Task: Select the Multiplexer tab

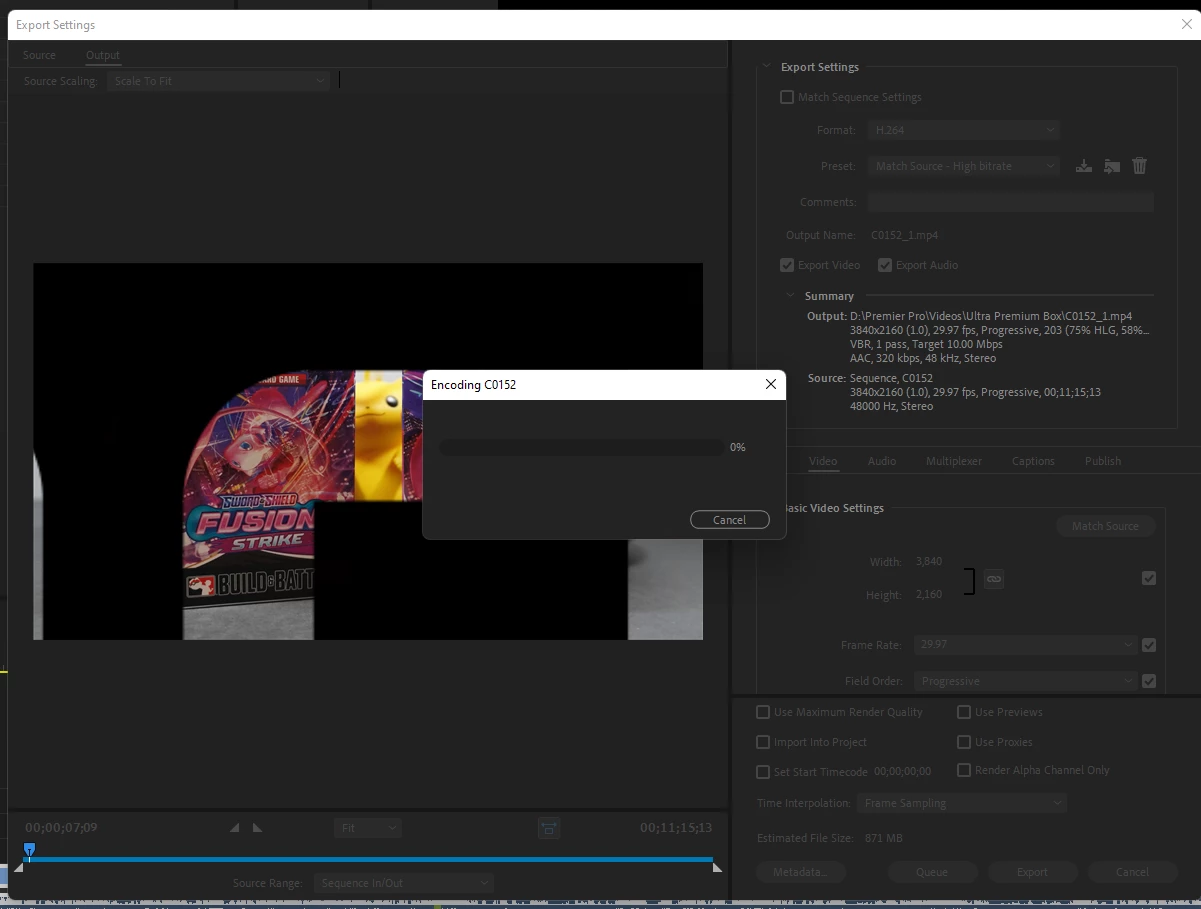Action: tap(954, 461)
